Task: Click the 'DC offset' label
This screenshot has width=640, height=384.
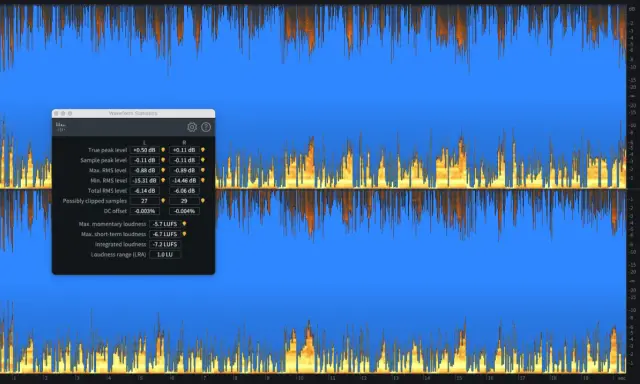Action: (116, 211)
